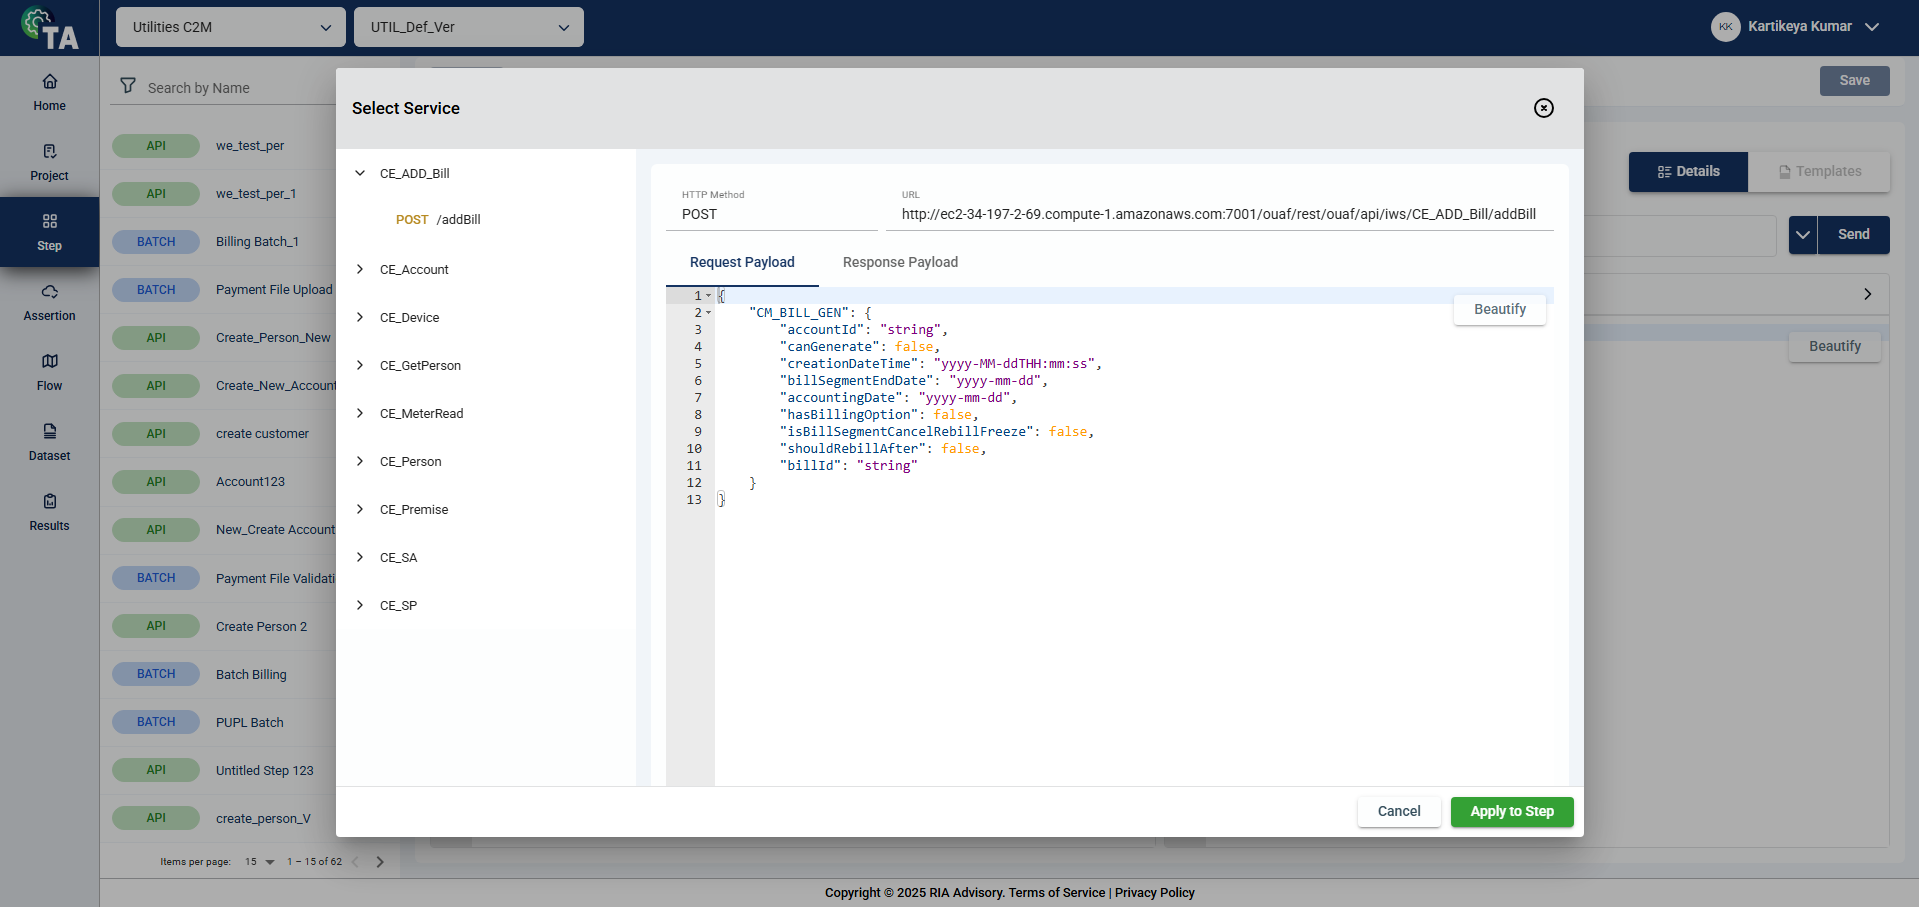This screenshot has width=1919, height=907.
Task: Fold line 2 in the JSON editor
Action: [x=709, y=313]
